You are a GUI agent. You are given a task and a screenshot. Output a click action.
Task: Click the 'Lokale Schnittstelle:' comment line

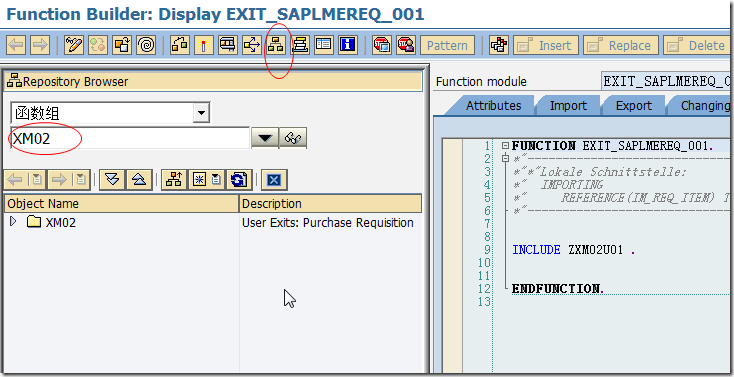coord(599,172)
